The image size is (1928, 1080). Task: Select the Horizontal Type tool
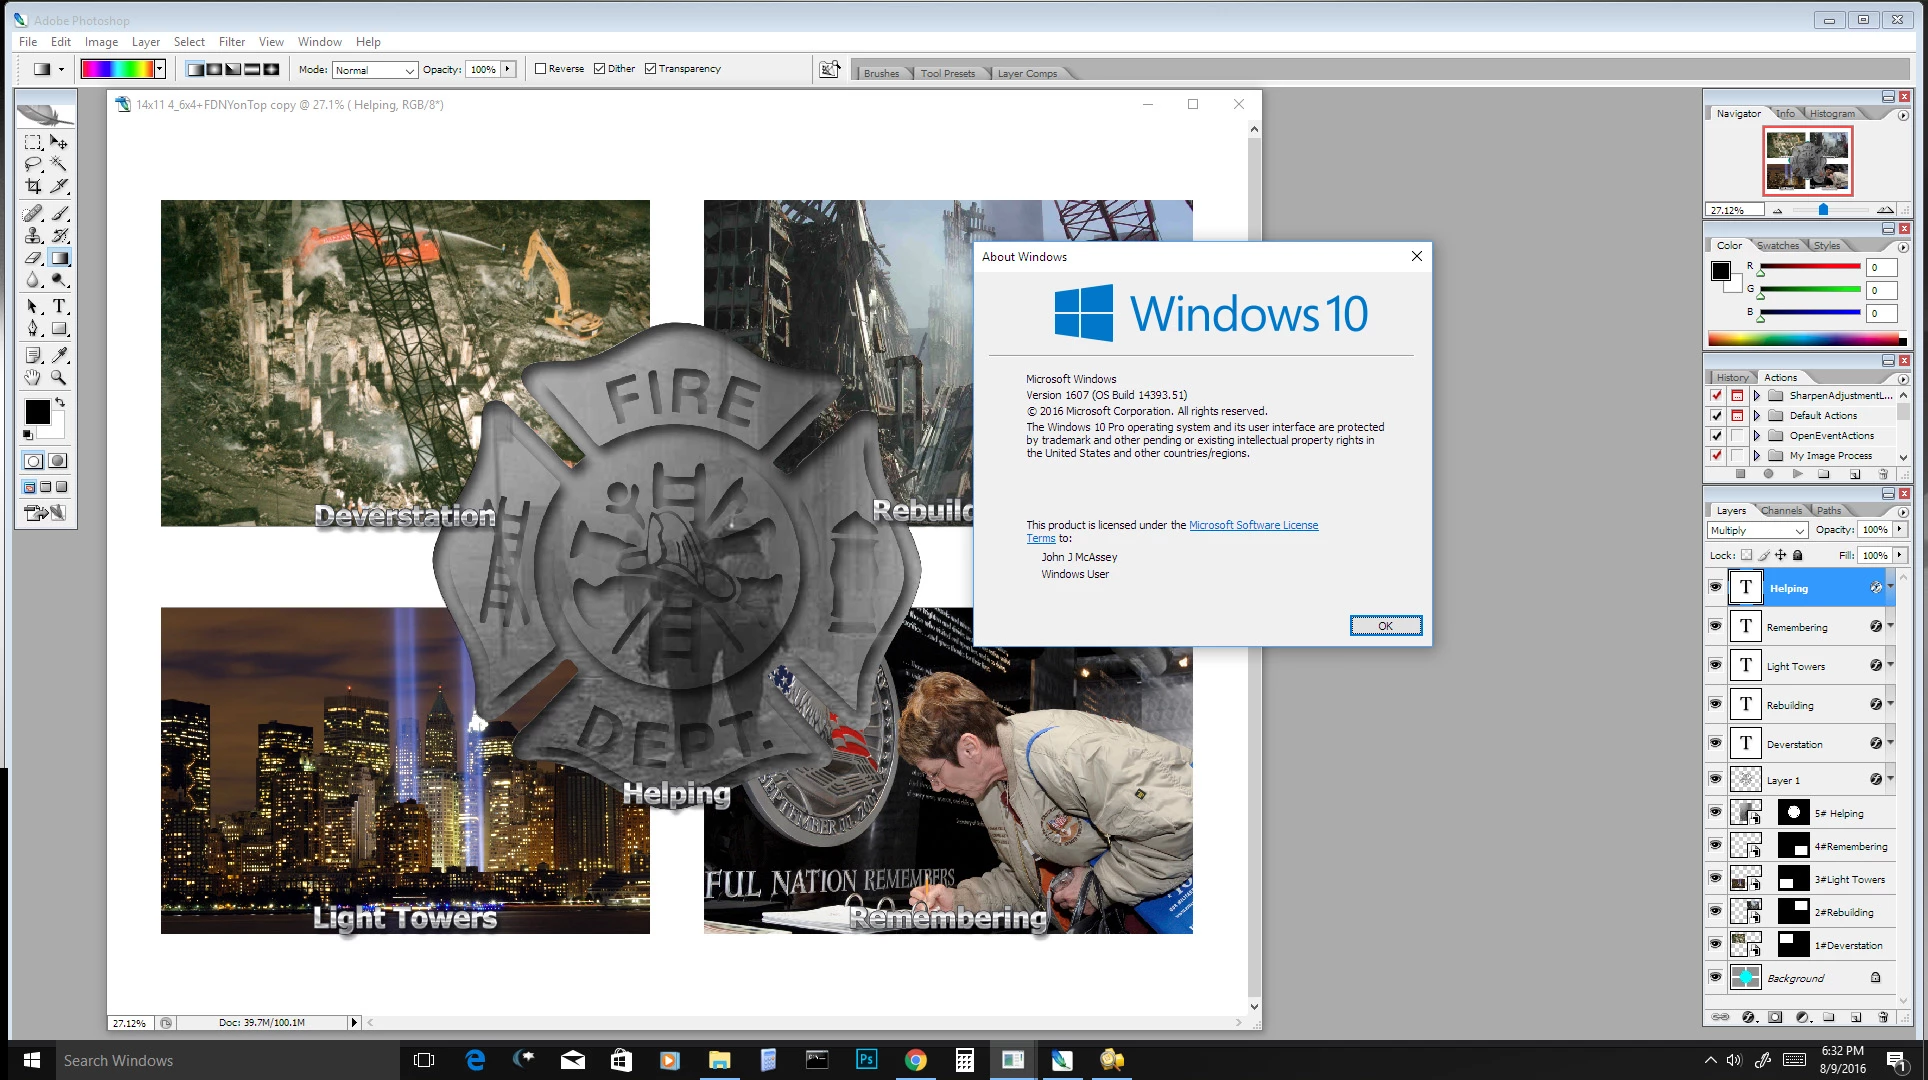click(59, 306)
